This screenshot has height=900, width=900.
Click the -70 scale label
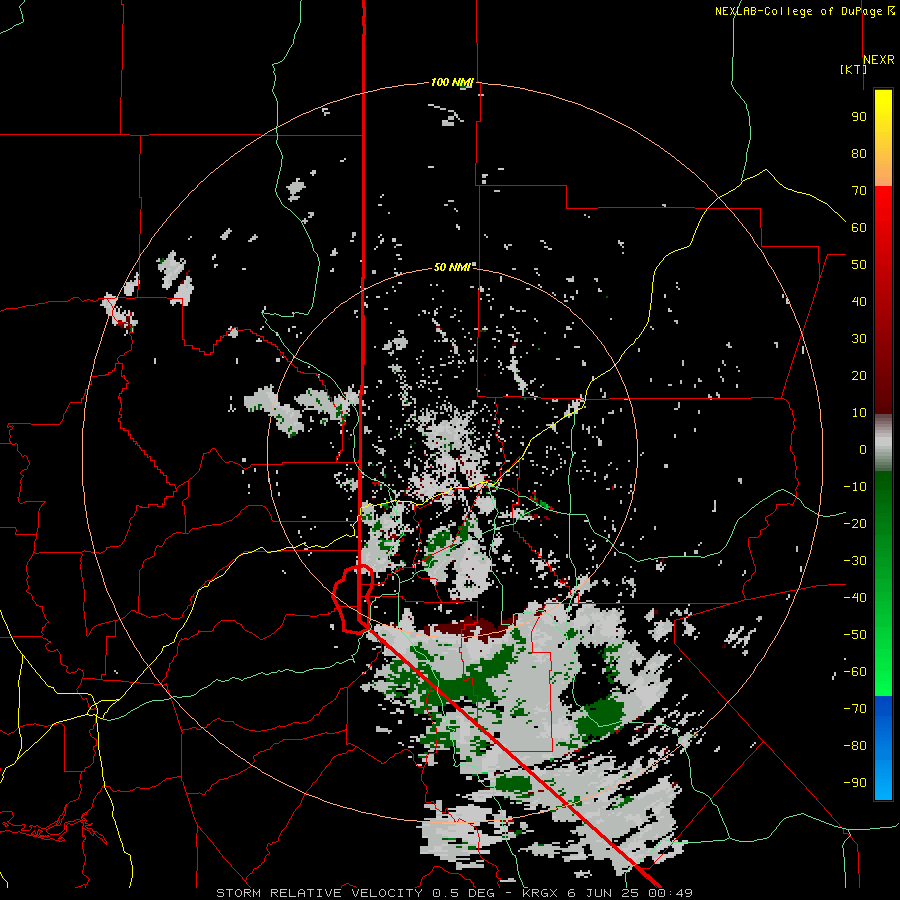click(855, 709)
